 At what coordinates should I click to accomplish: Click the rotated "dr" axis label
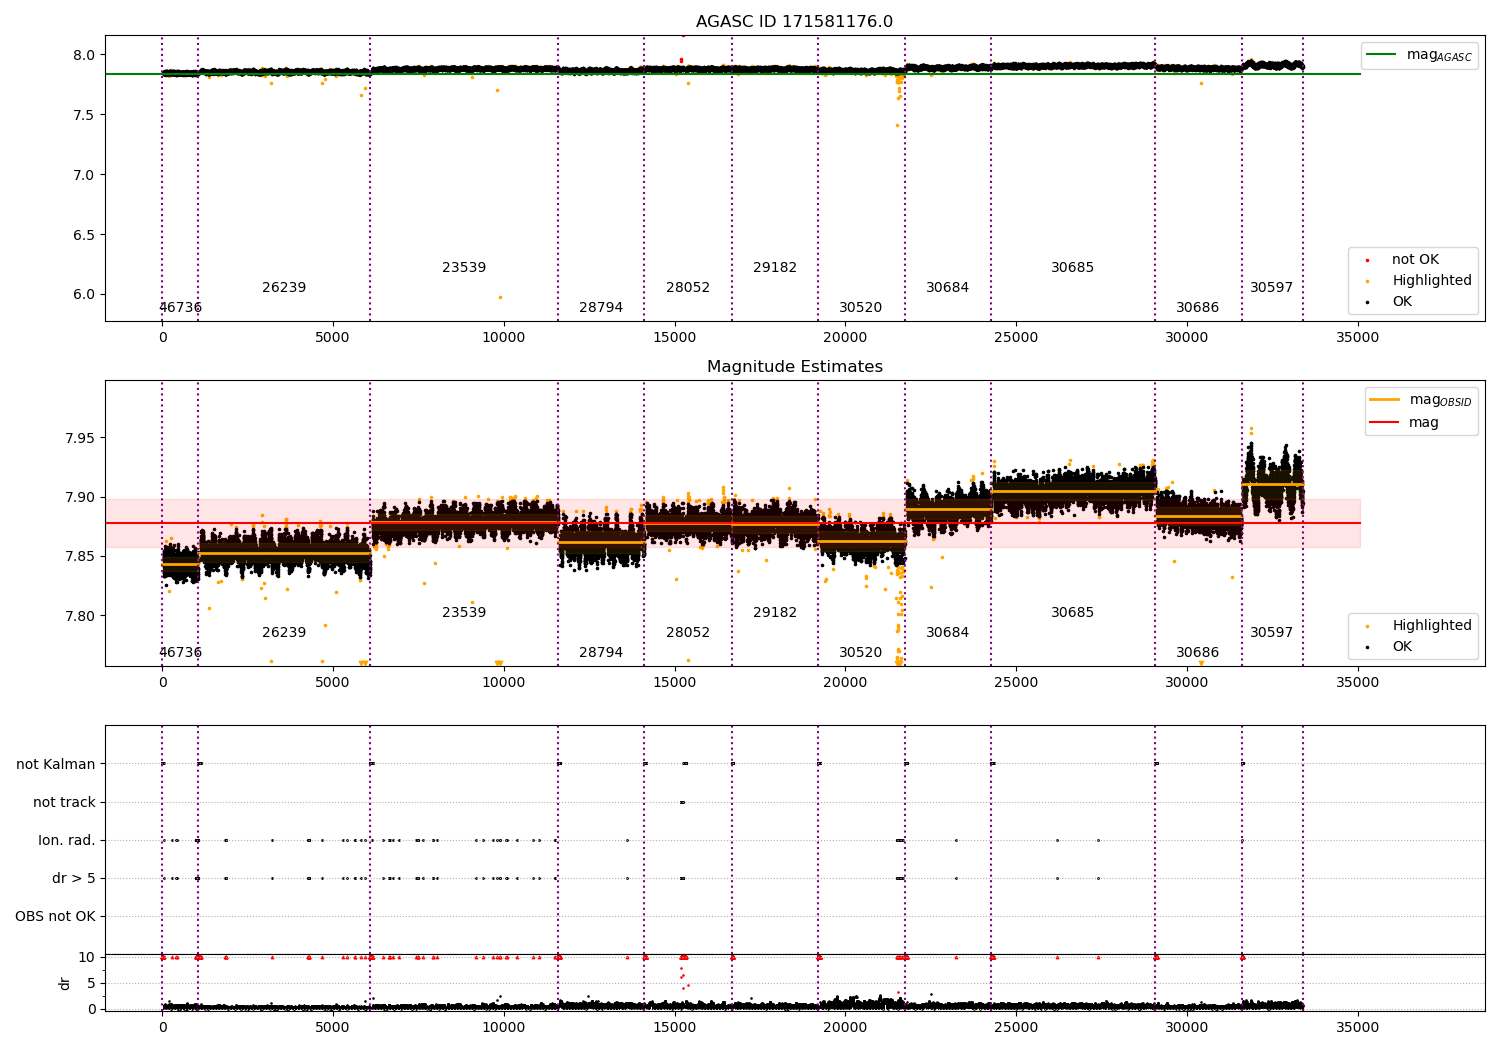coord(65,983)
